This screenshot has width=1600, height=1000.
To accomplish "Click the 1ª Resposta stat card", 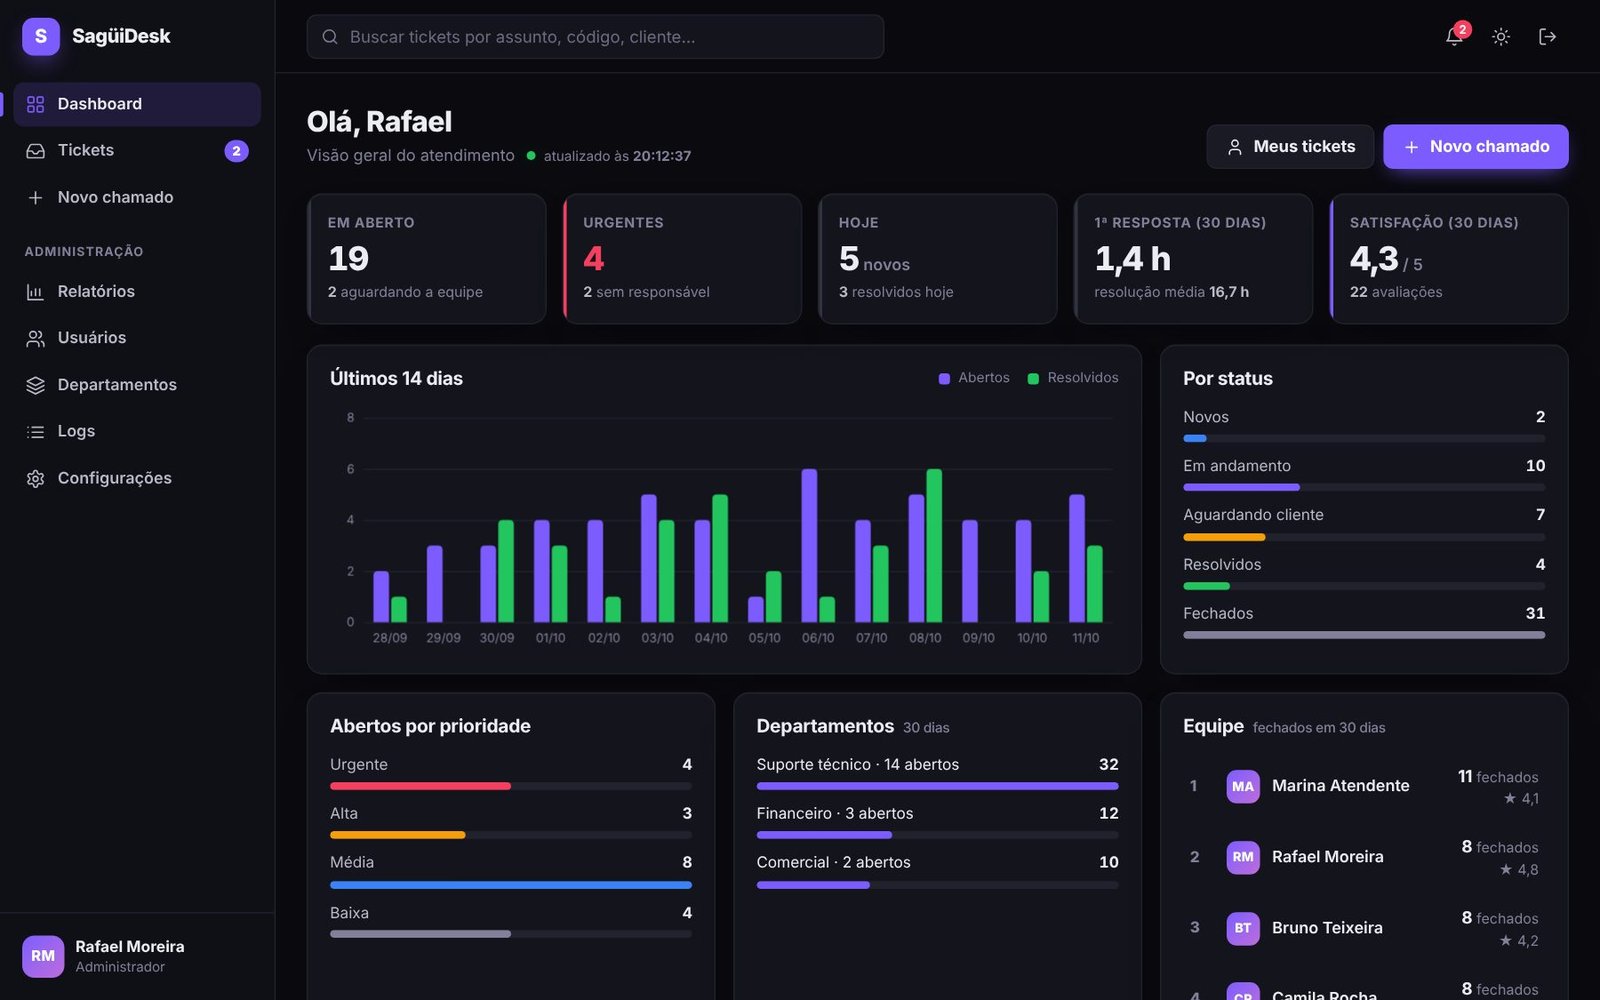I will [x=1193, y=259].
